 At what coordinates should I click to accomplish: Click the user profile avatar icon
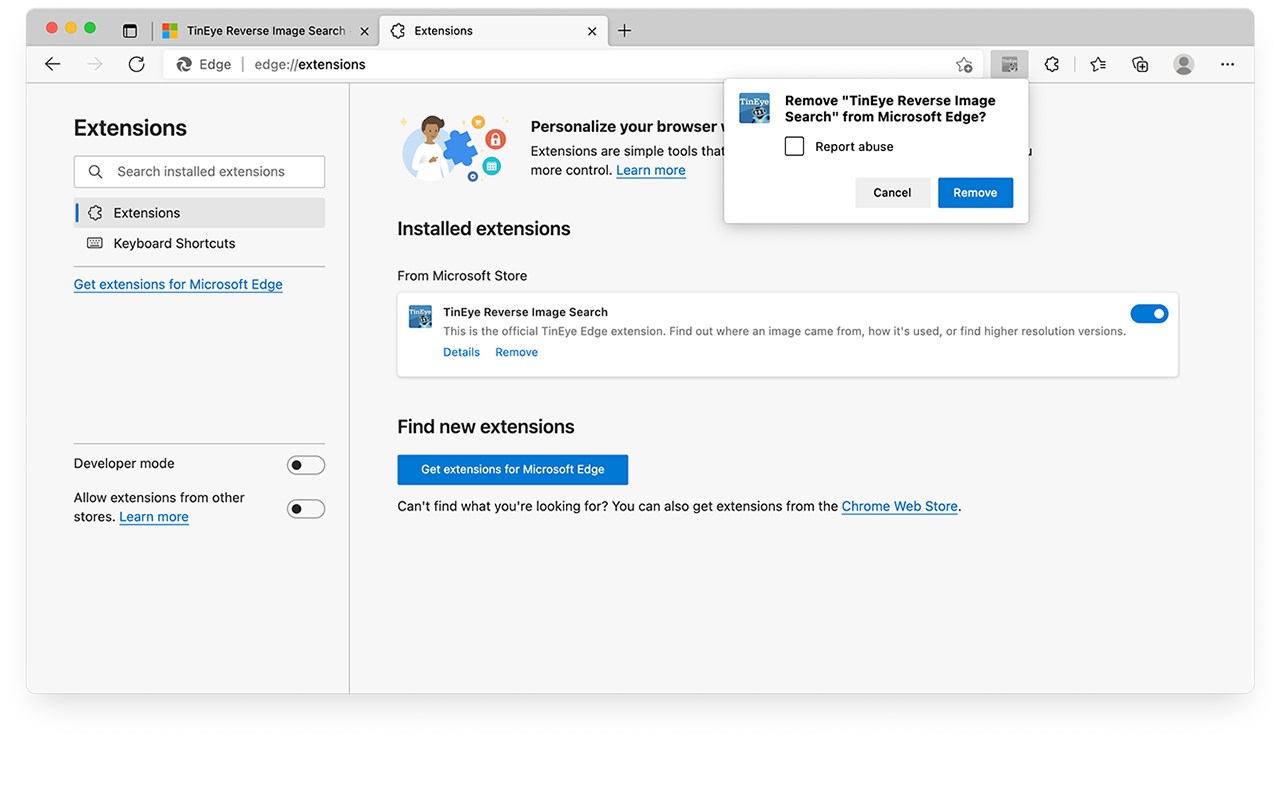[1184, 64]
